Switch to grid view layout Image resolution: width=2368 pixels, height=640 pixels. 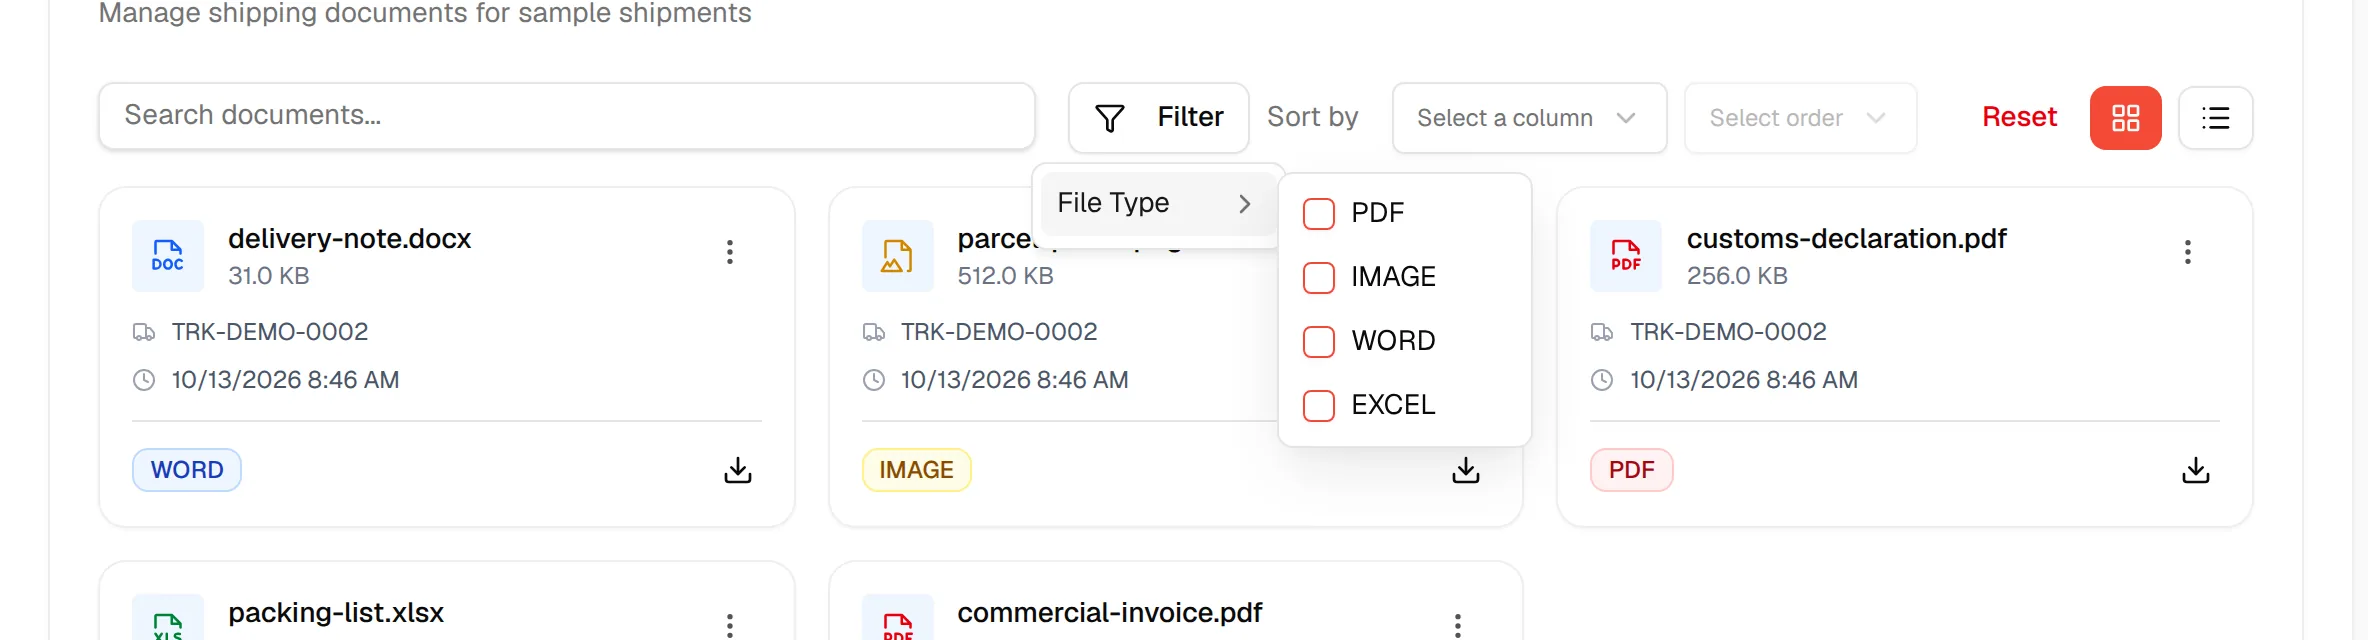2125,118
